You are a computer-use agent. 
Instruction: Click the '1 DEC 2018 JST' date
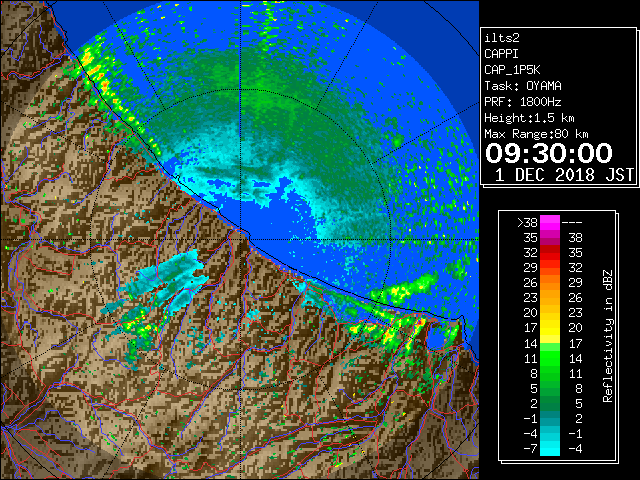[x=564, y=175]
